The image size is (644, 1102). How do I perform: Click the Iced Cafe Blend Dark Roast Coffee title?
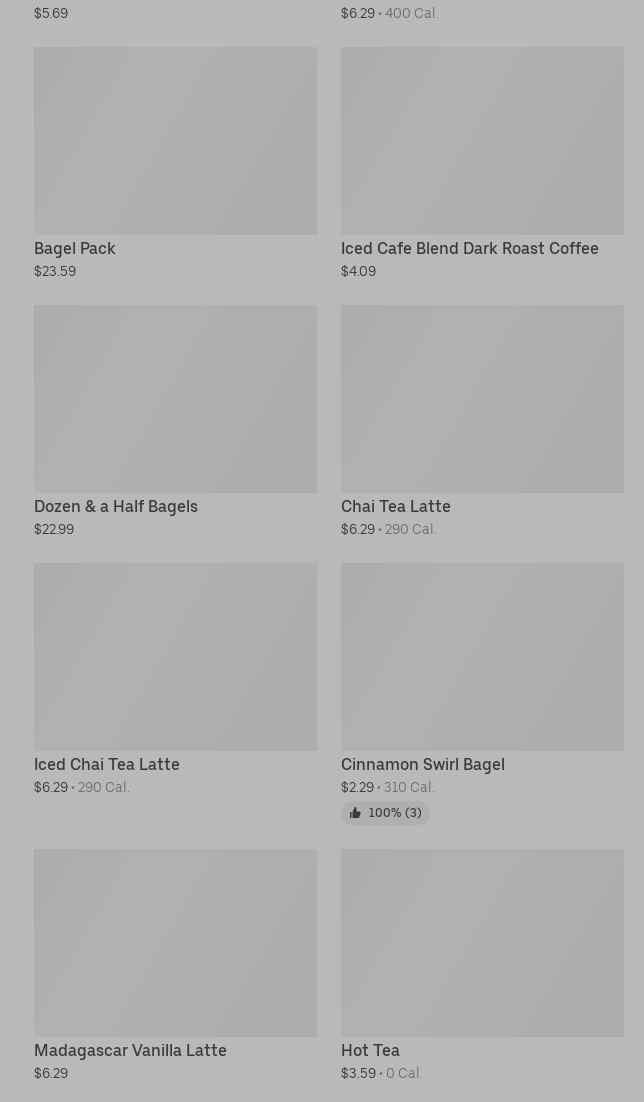pyautogui.click(x=470, y=249)
